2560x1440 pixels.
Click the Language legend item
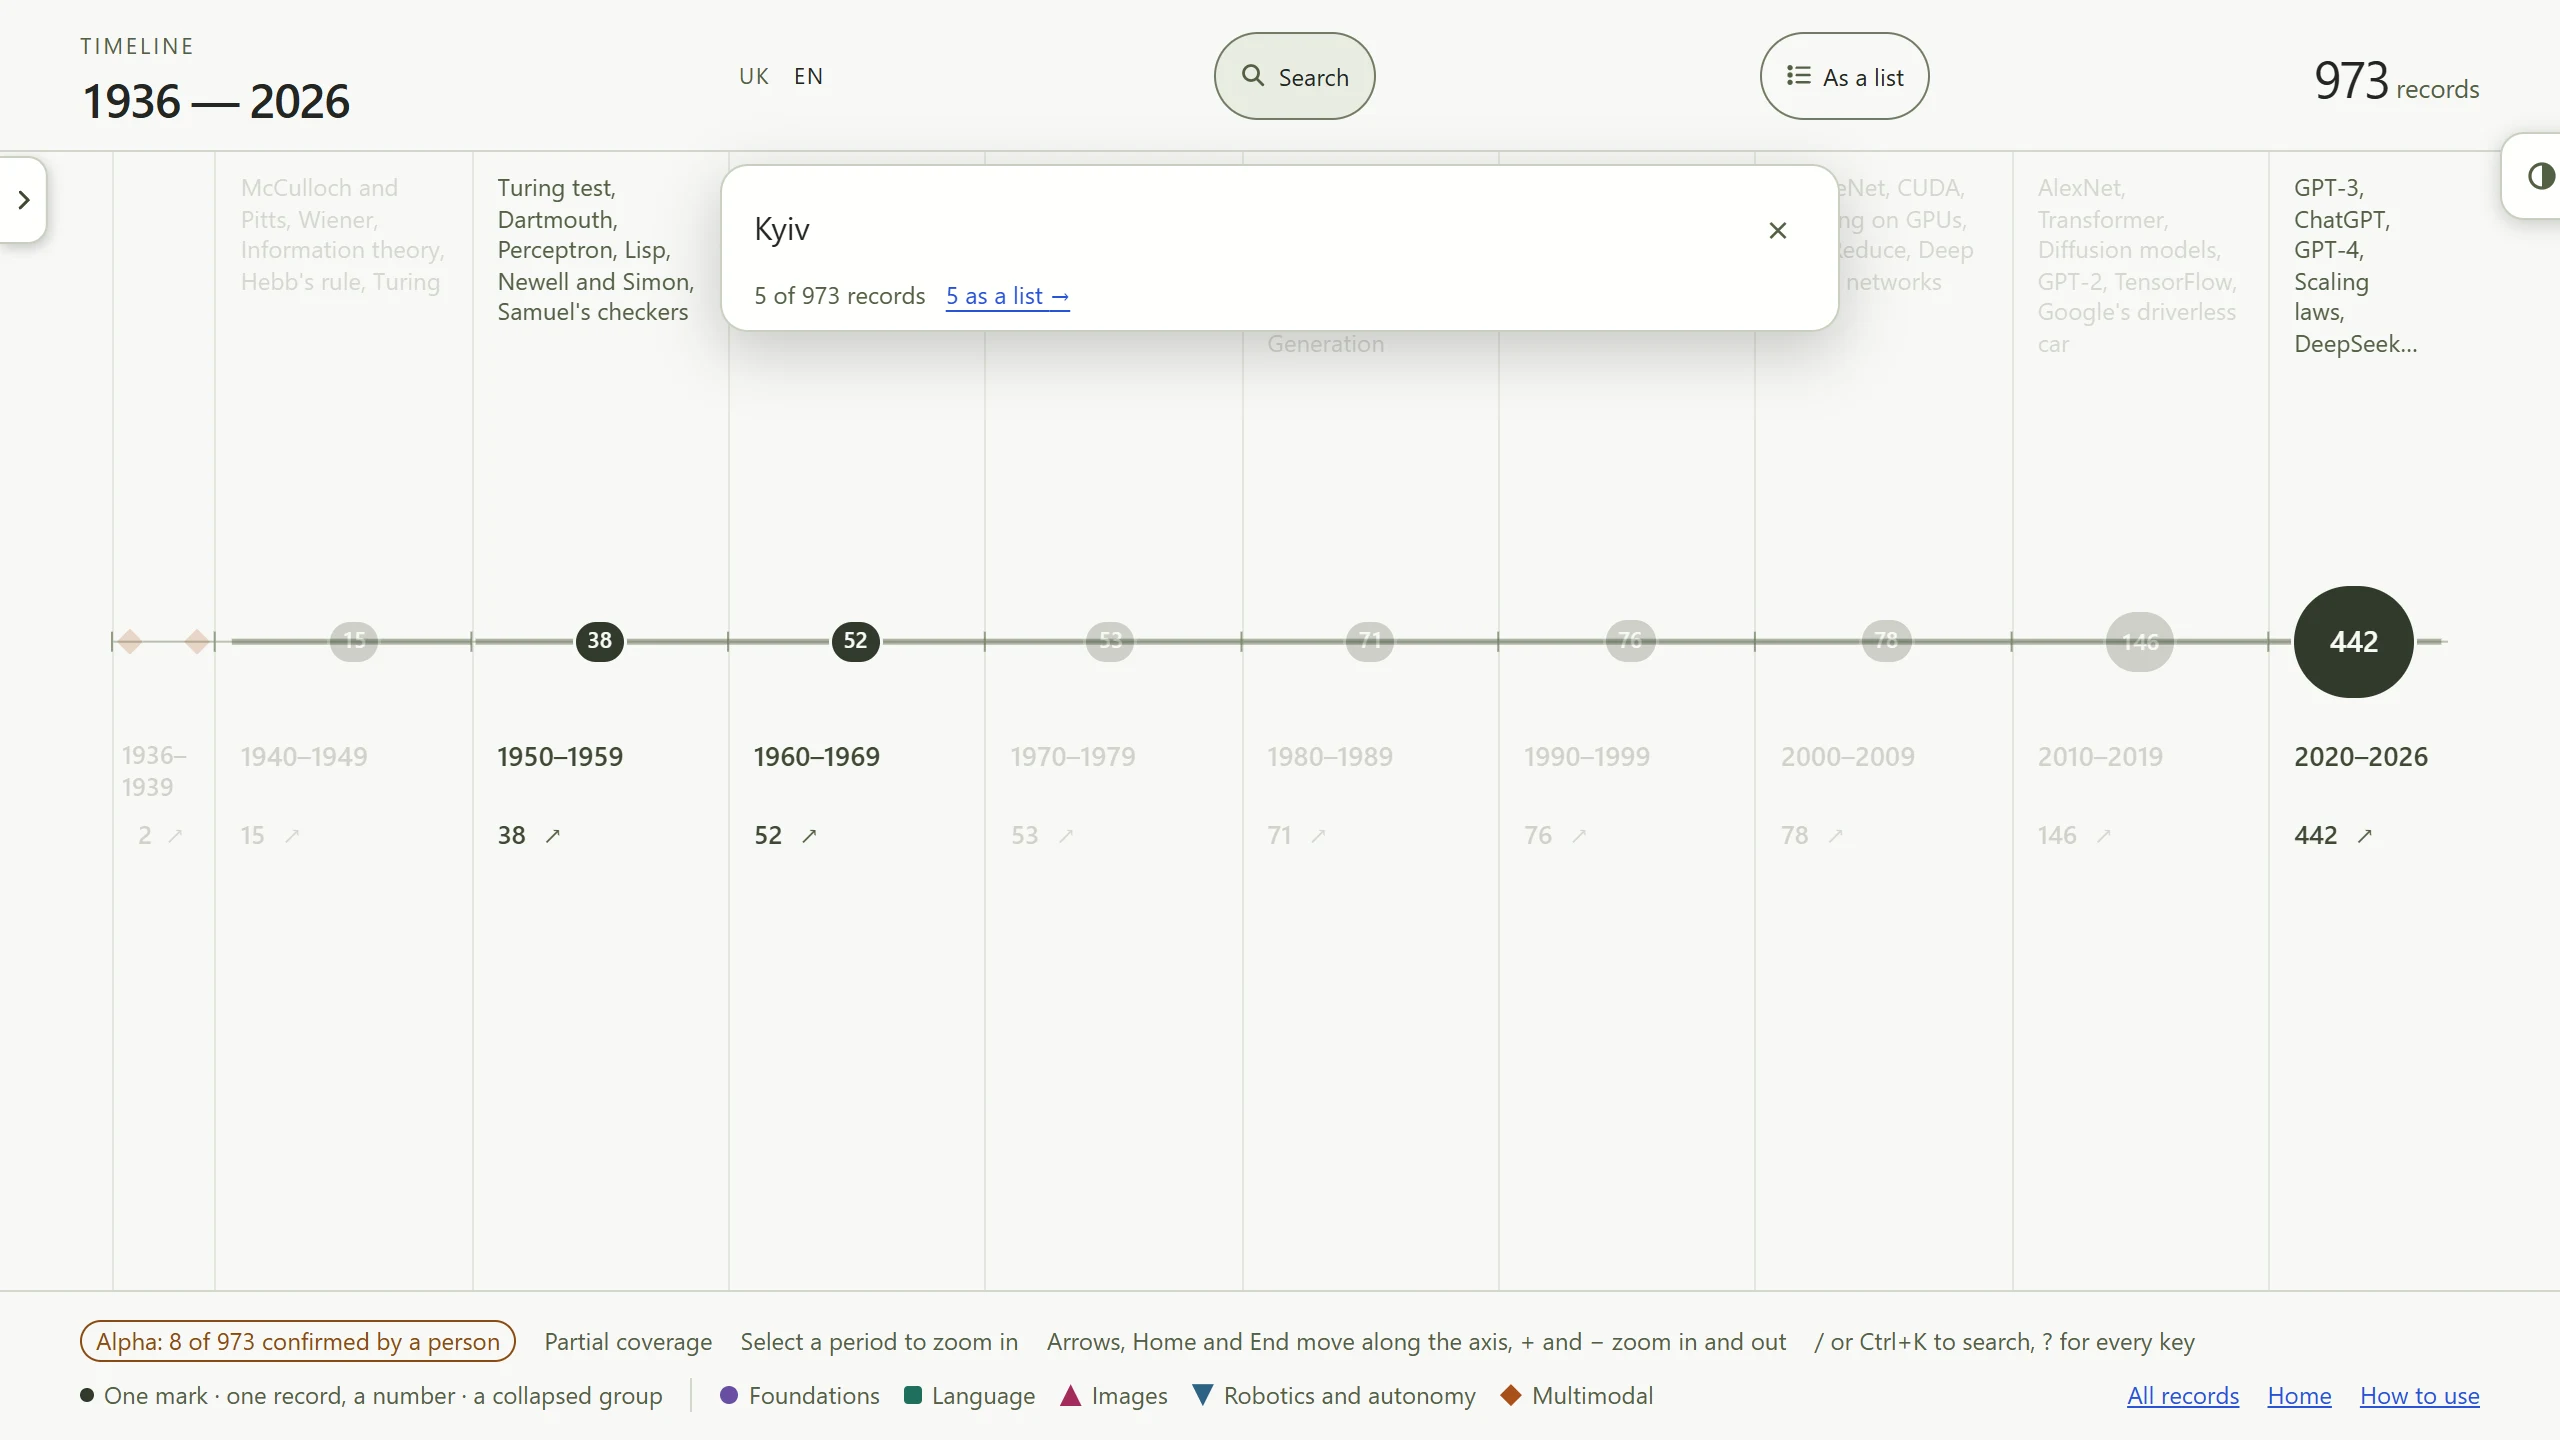coord(969,1396)
